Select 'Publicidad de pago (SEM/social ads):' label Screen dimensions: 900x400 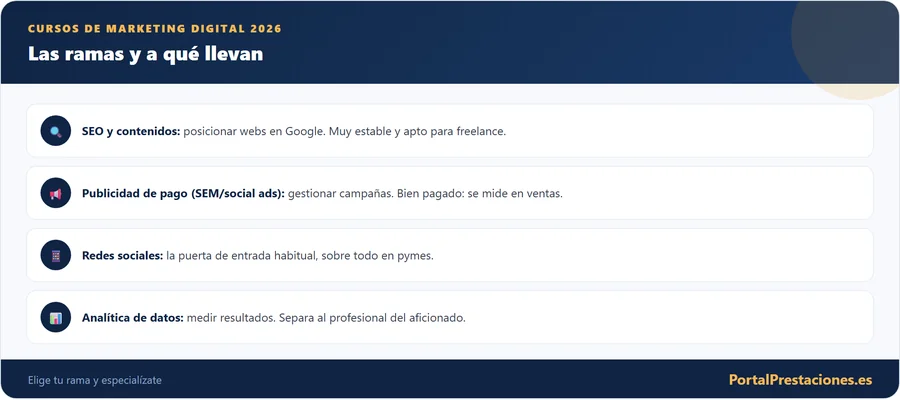[183, 193]
